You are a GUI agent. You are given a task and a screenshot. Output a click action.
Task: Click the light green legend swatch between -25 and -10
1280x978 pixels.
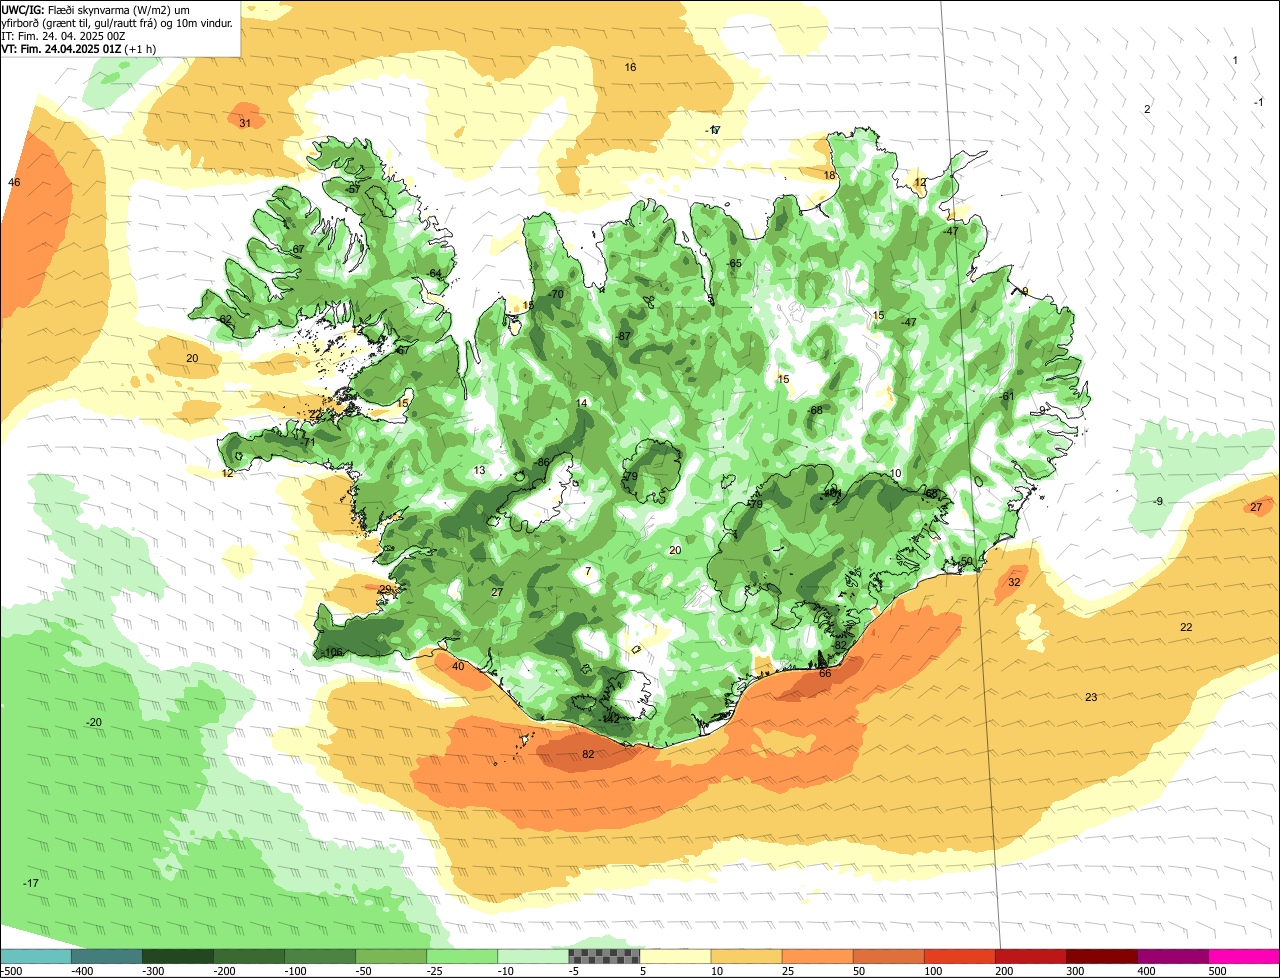(x=462, y=956)
